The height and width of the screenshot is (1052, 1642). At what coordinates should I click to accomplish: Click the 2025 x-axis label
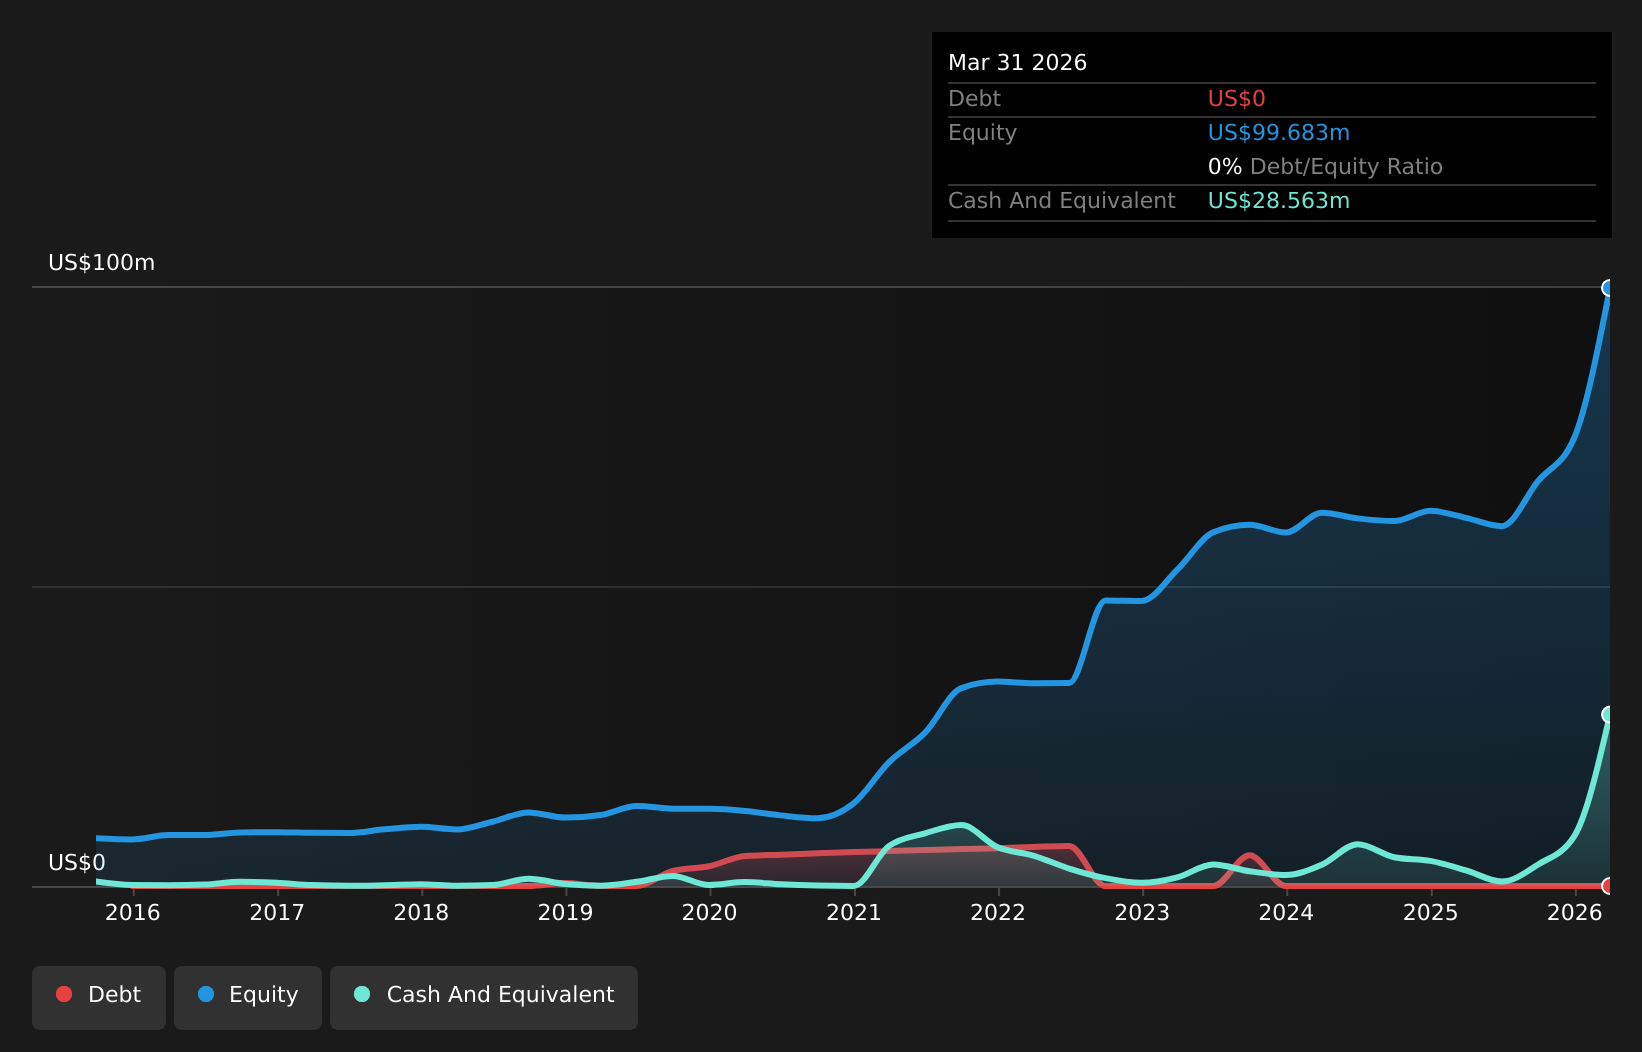(x=1431, y=912)
